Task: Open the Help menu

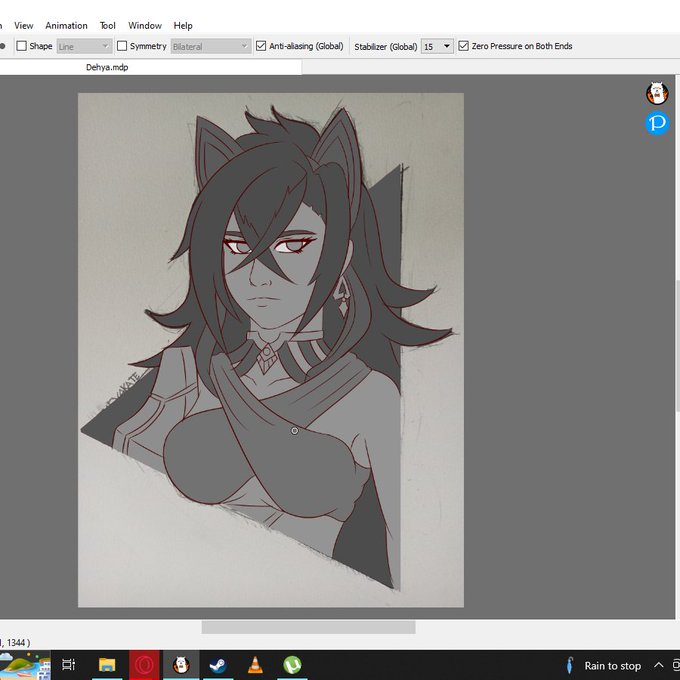Action: (x=183, y=26)
